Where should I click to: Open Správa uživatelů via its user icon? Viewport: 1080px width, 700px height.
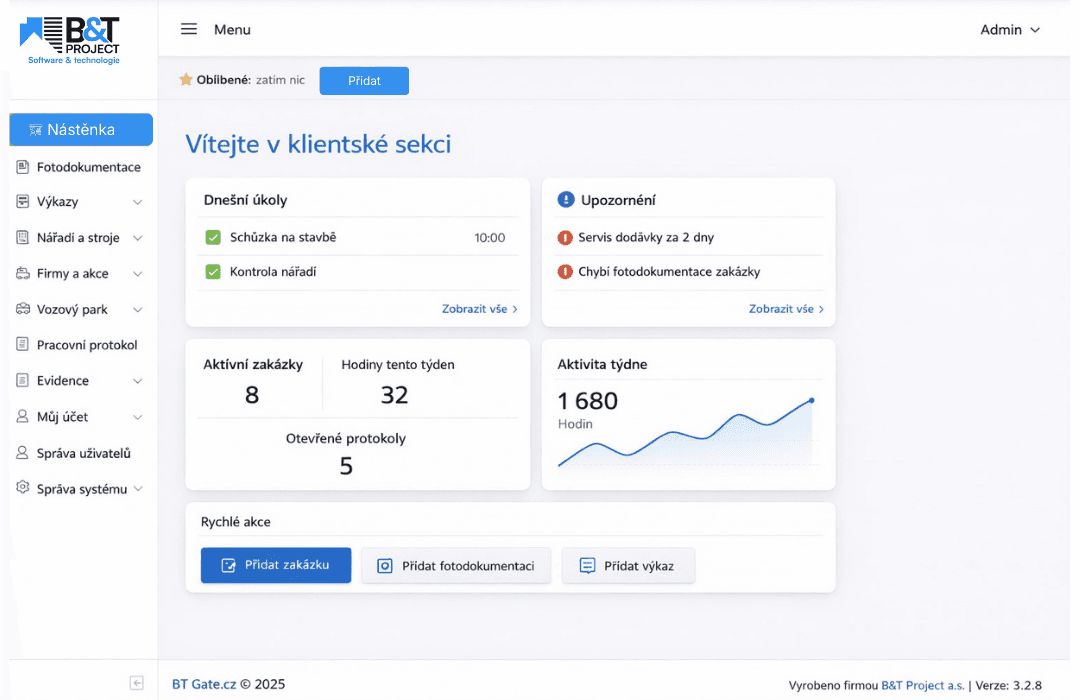[x=22, y=452]
